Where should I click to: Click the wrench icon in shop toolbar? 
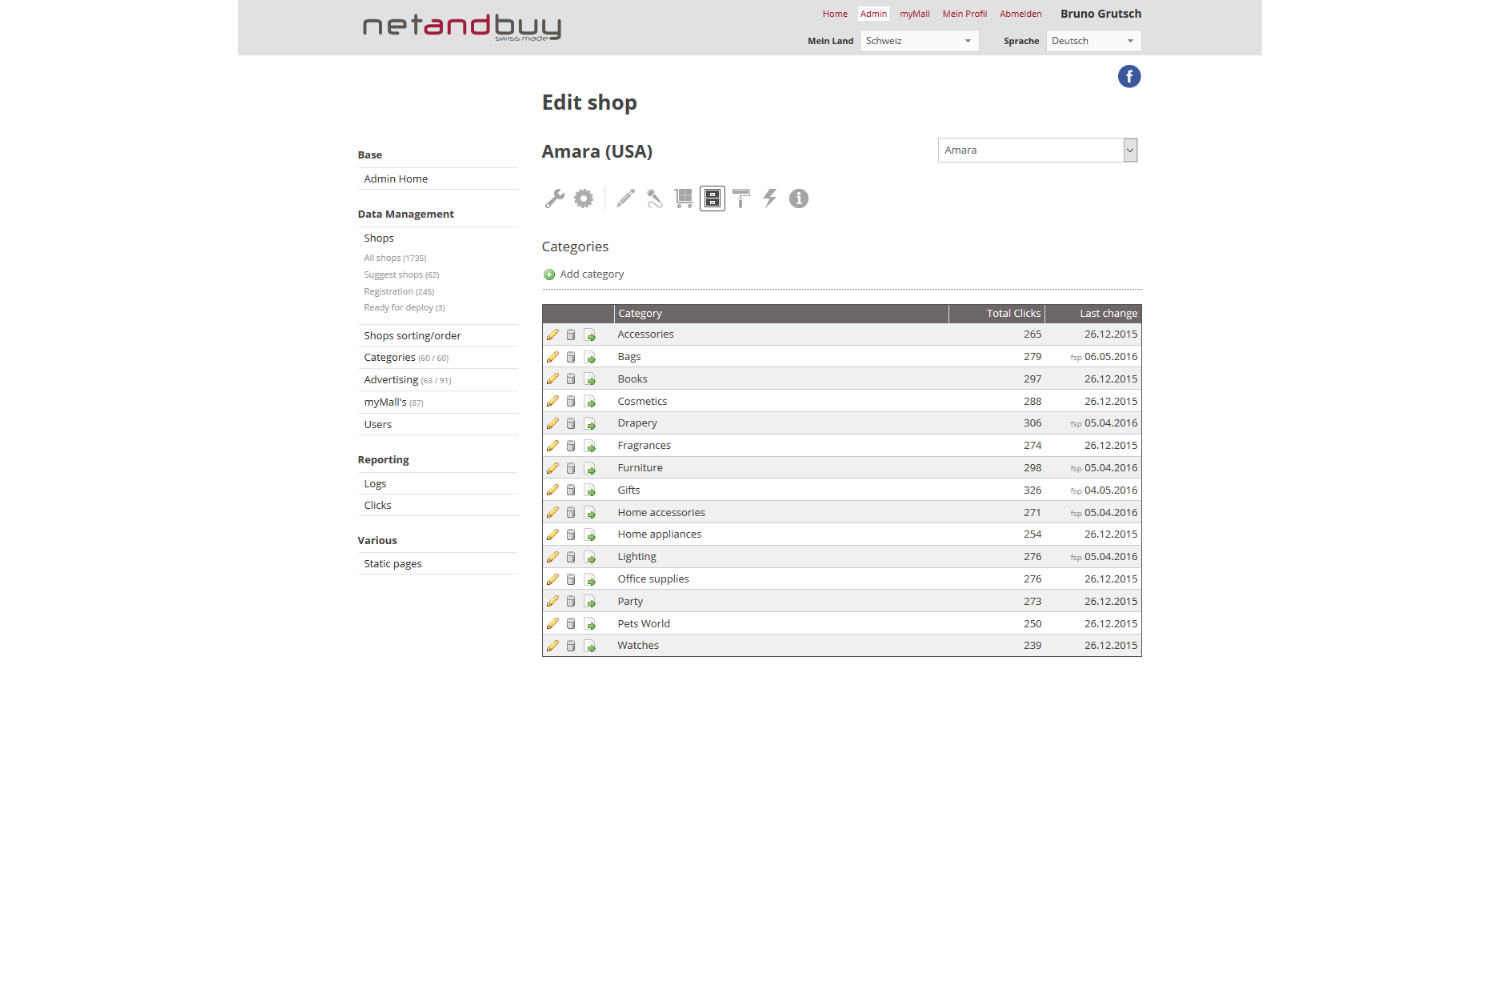(x=554, y=198)
